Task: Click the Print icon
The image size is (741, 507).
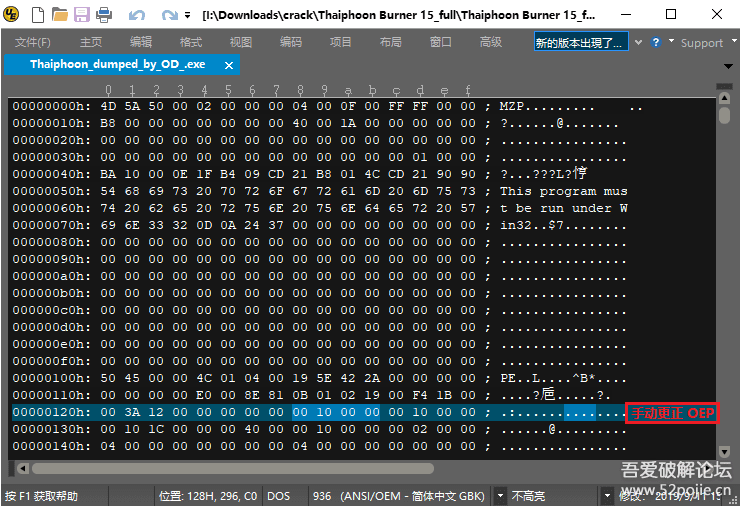Action: tap(104, 15)
